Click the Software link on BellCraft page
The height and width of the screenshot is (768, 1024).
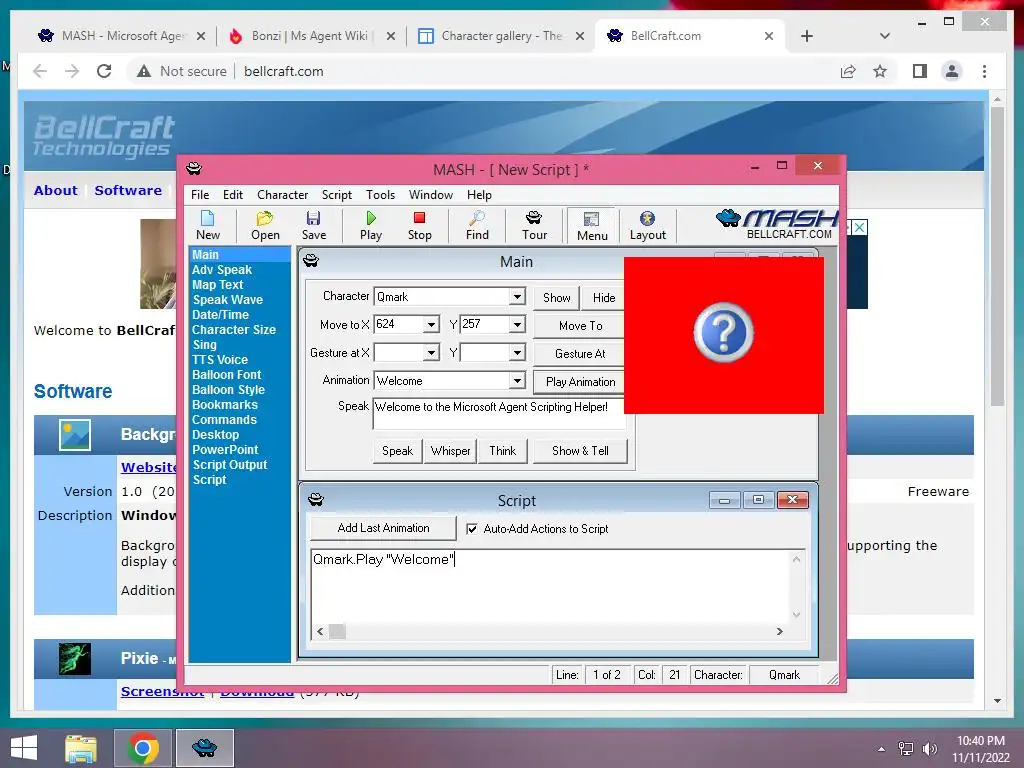(x=128, y=190)
